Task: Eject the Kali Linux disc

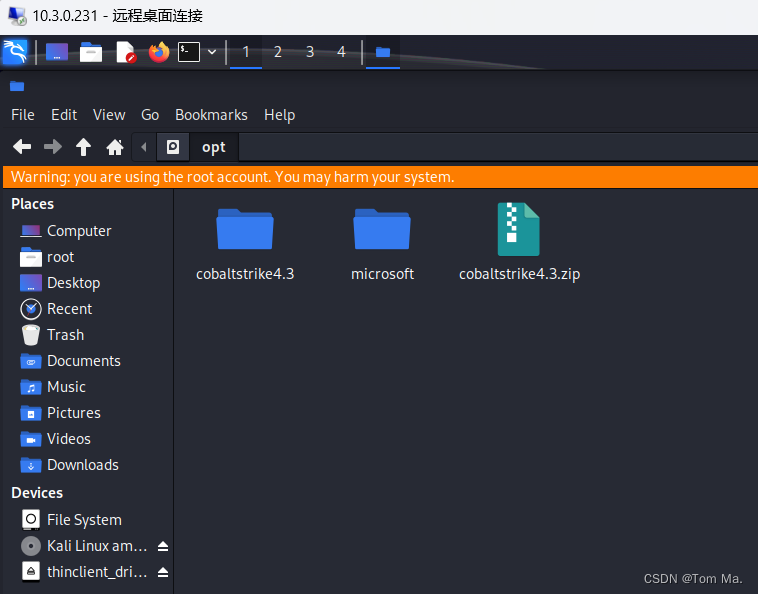Action: pos(163,546)
